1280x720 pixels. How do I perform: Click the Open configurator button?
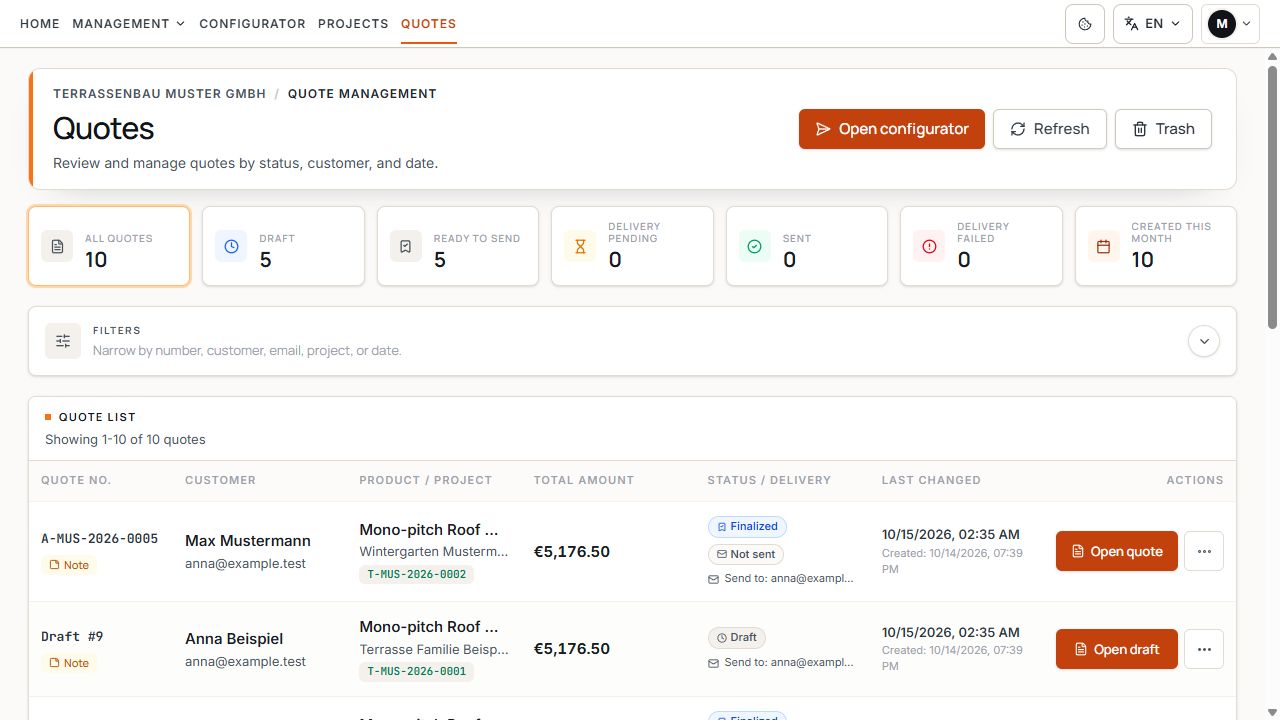892,129
